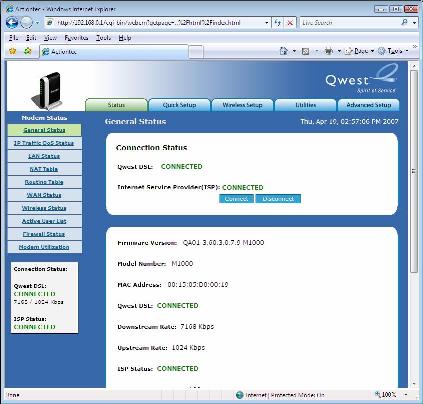423x404 pixels.
Task: Click the page vertical scrollbar thumb
Action: [414, 171]
